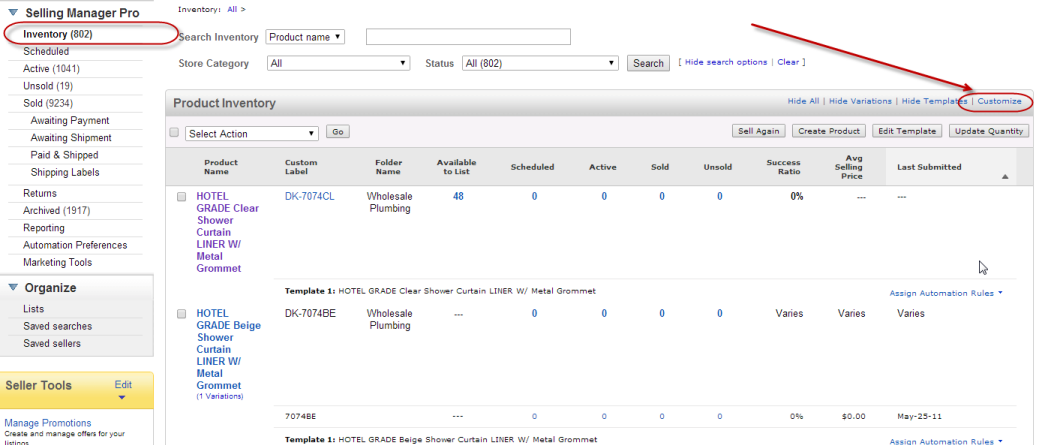Open Unsold (19) listings

(48, 85)
